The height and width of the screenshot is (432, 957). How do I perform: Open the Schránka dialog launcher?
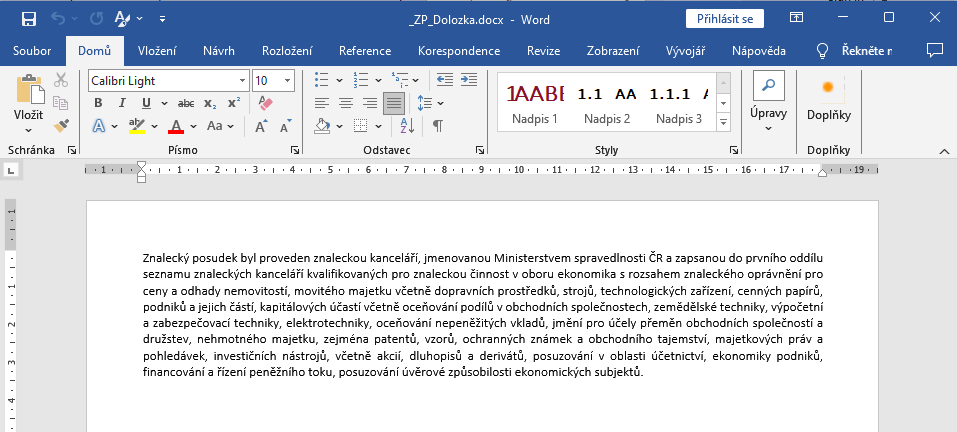72,150
